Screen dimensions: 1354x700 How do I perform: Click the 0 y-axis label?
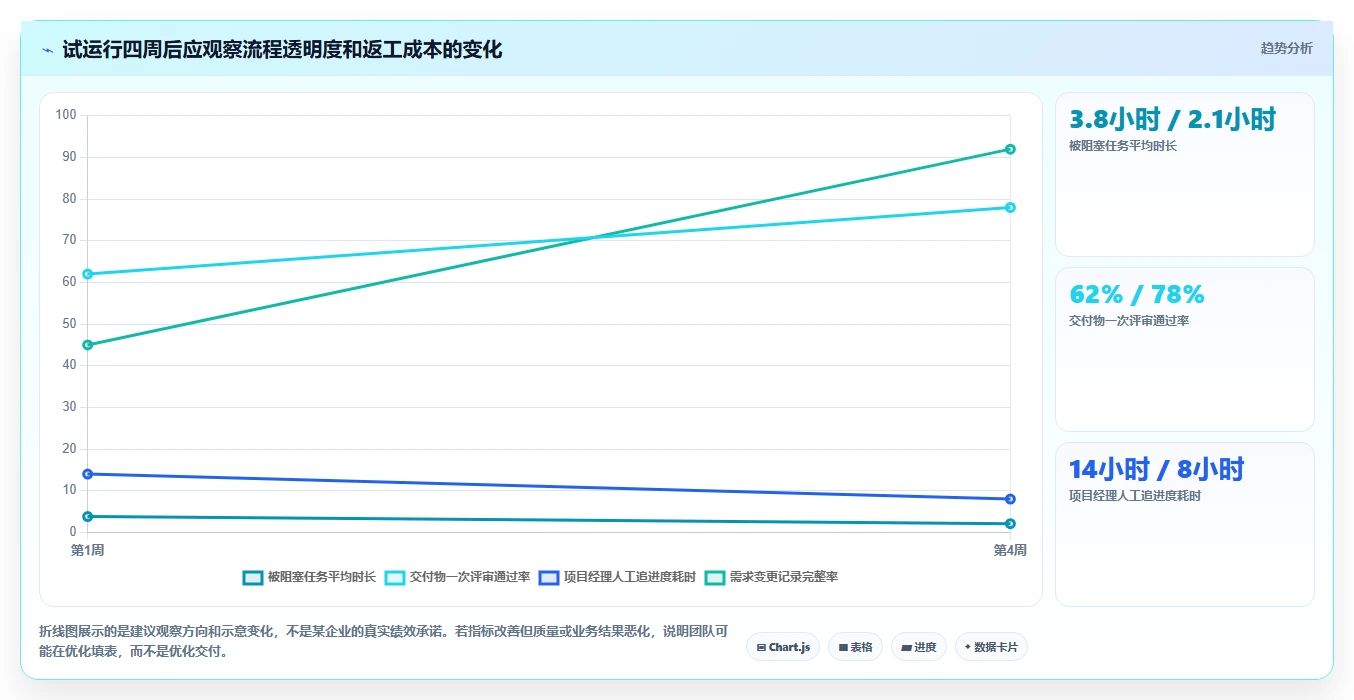(x=73, y=532)
